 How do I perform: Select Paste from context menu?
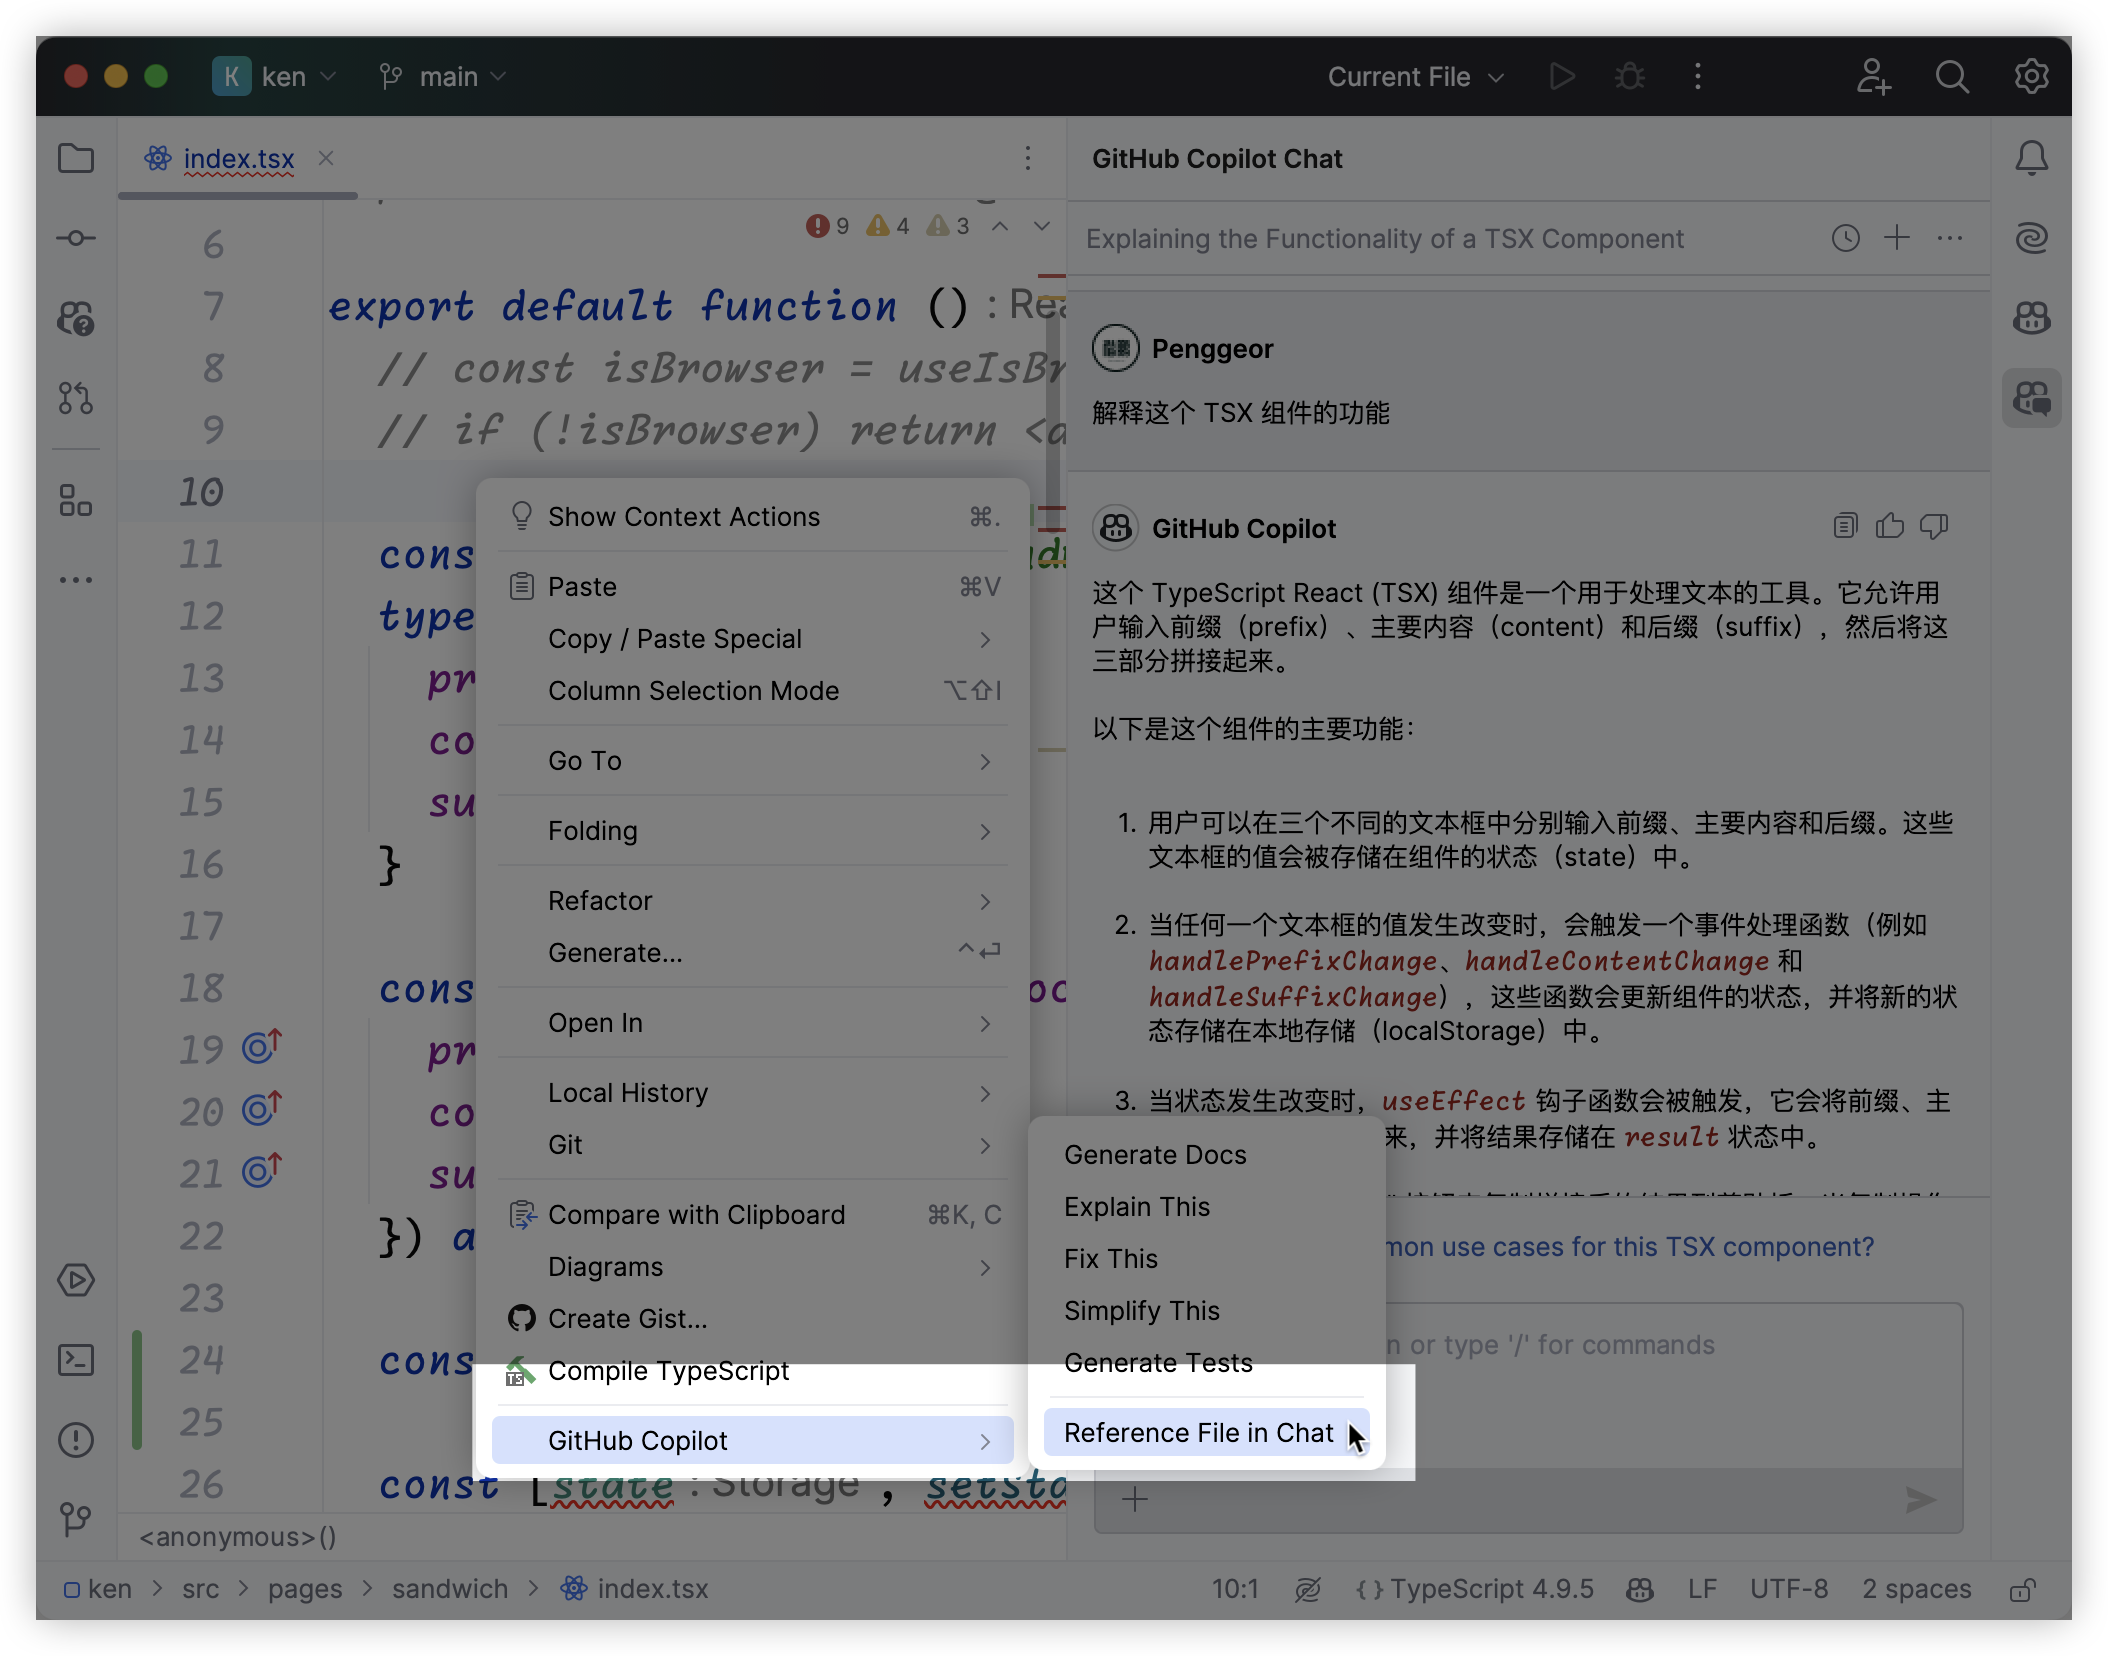(754, 587)
